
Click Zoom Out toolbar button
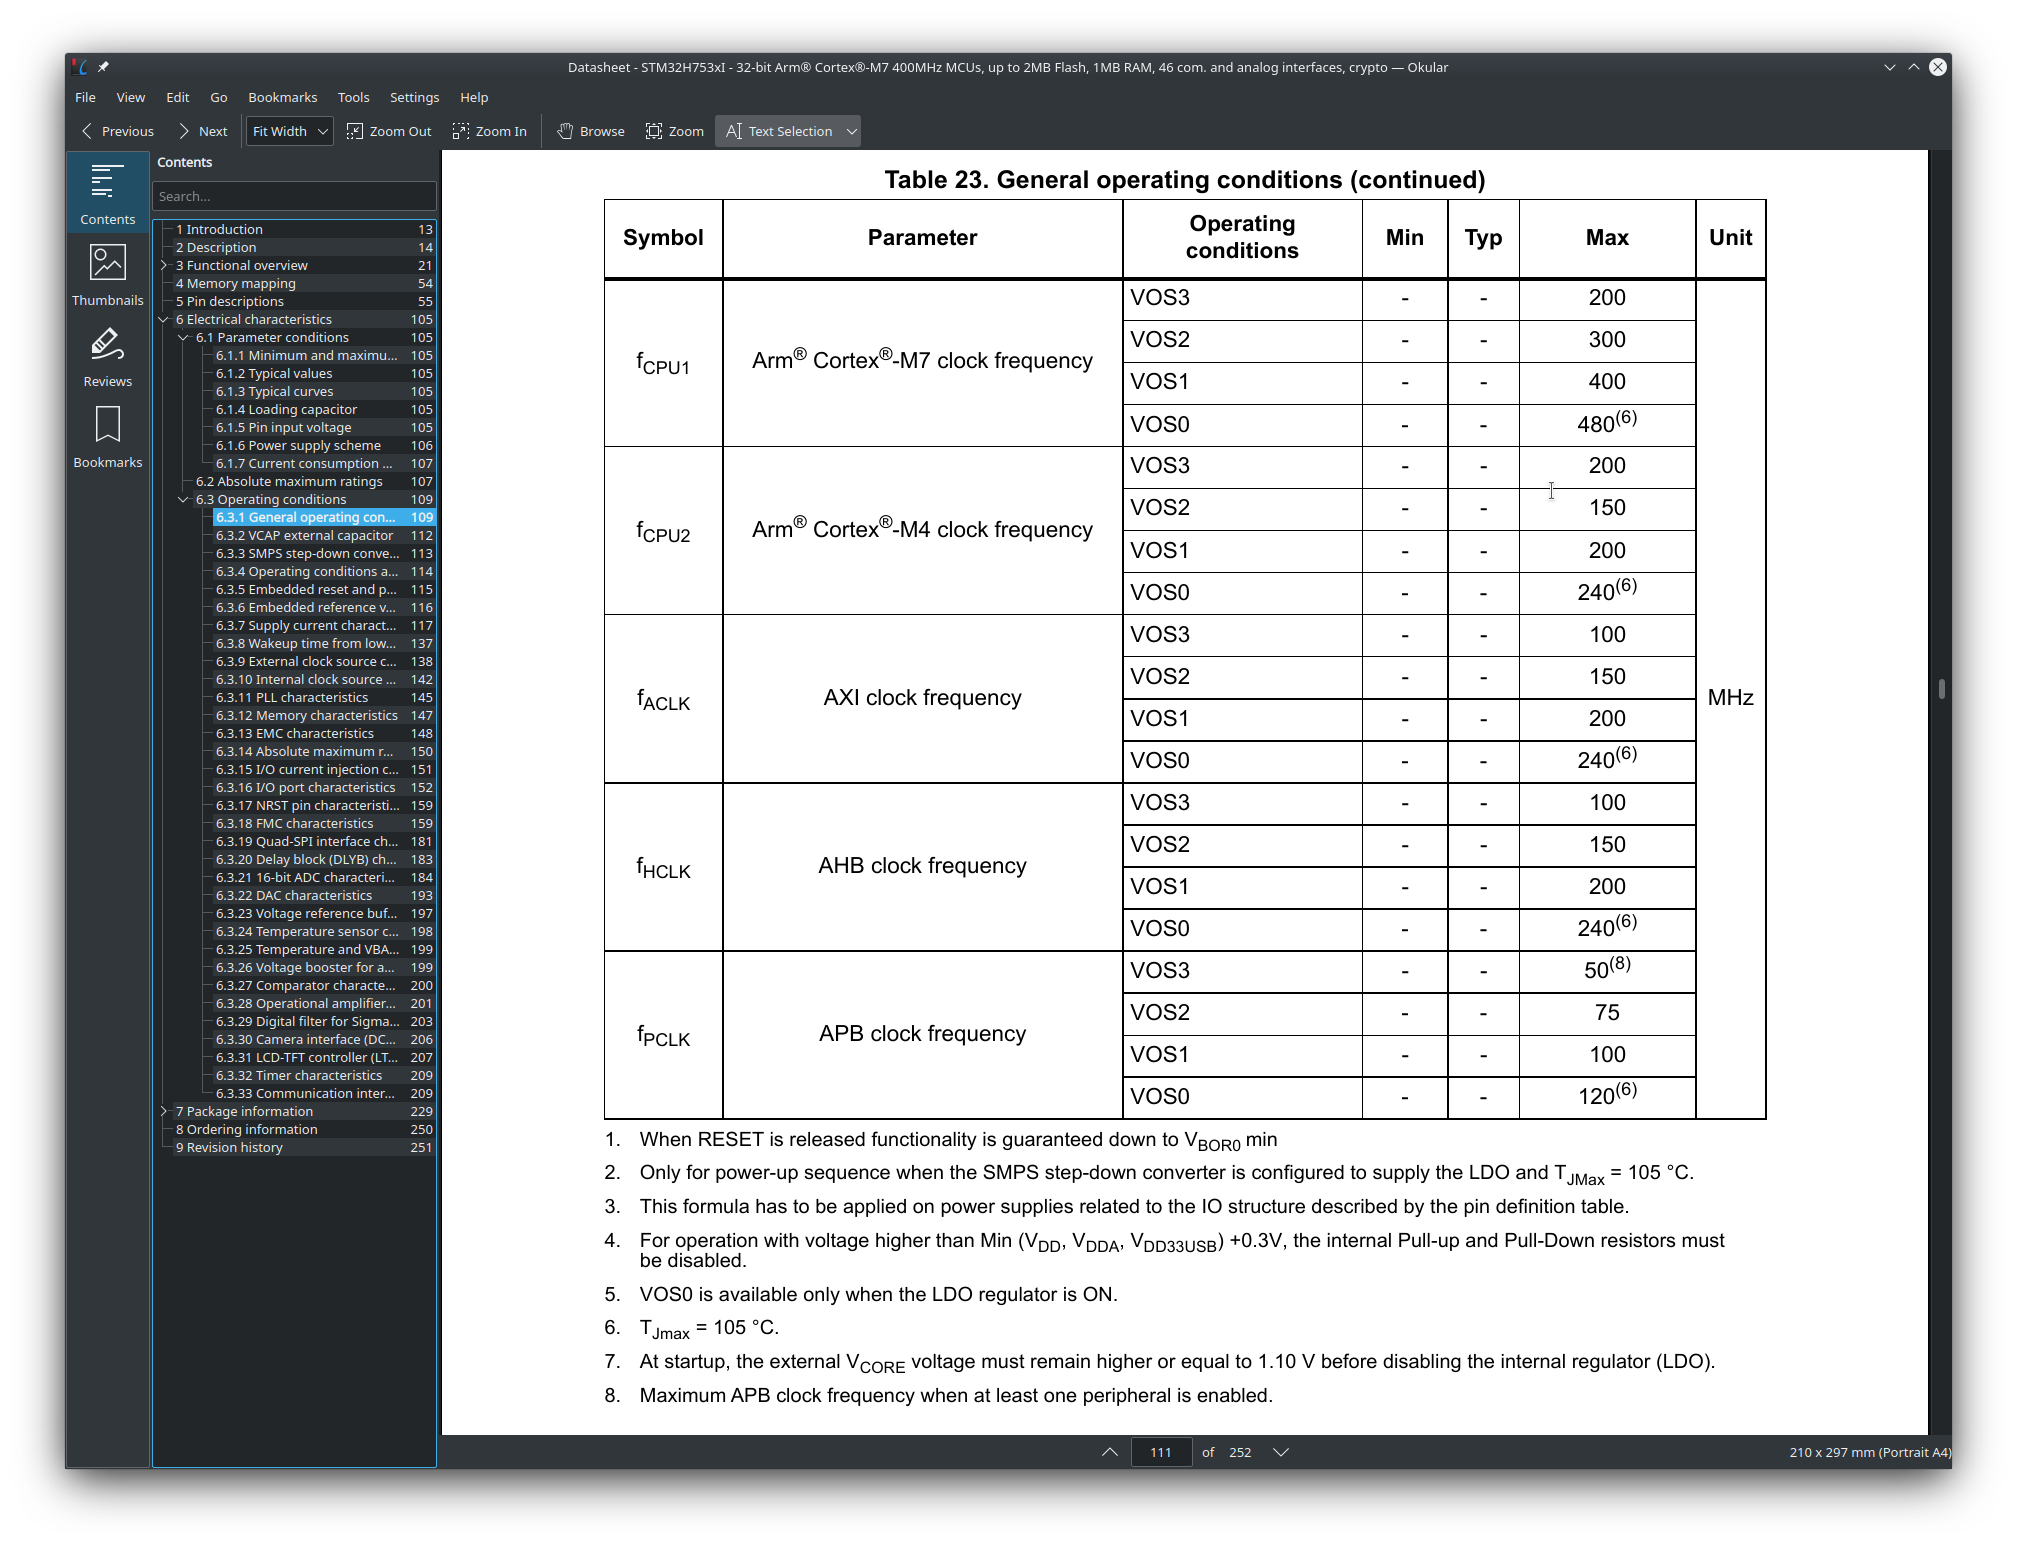point(389,131)
